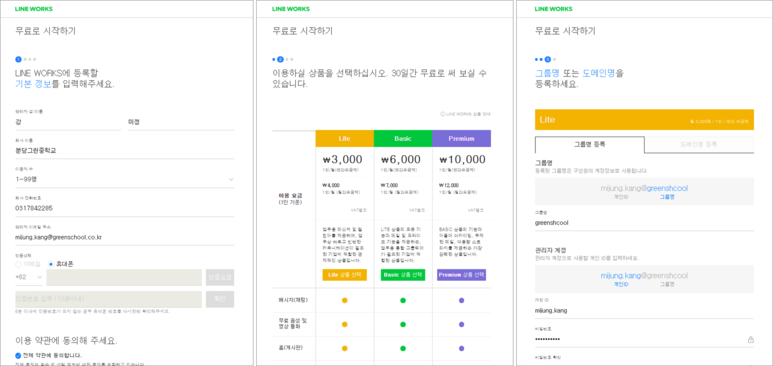
Task: Click the orange Lite plan banner
Action: [644, 120]
